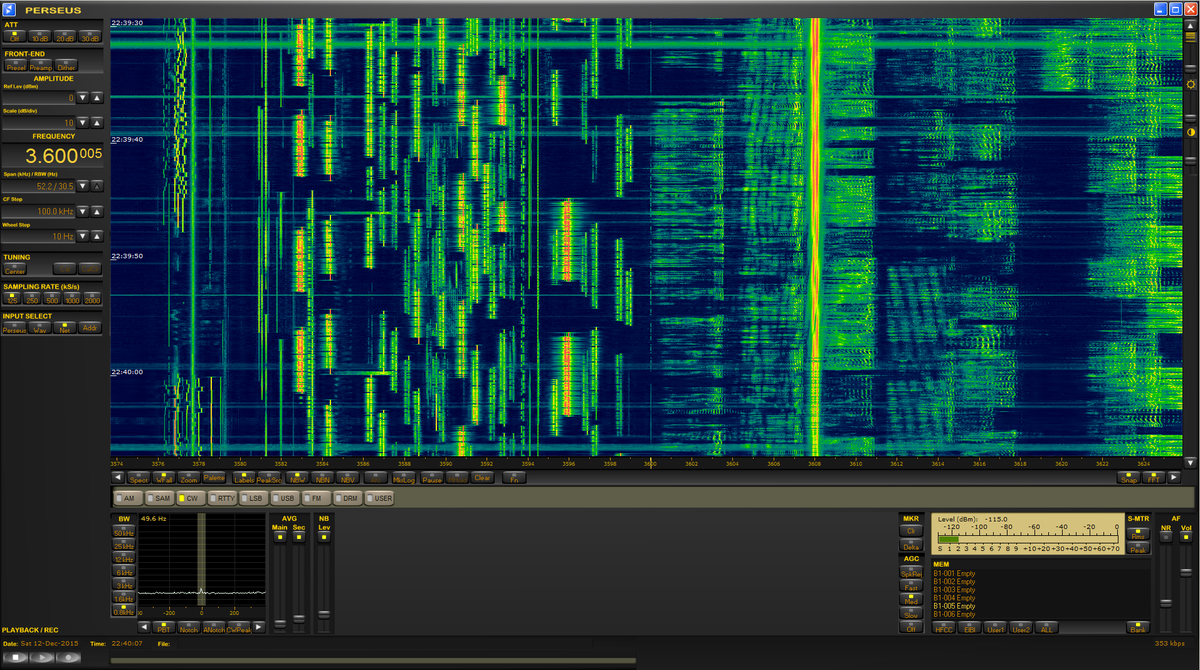Increase the Wheel Step value

97,236
